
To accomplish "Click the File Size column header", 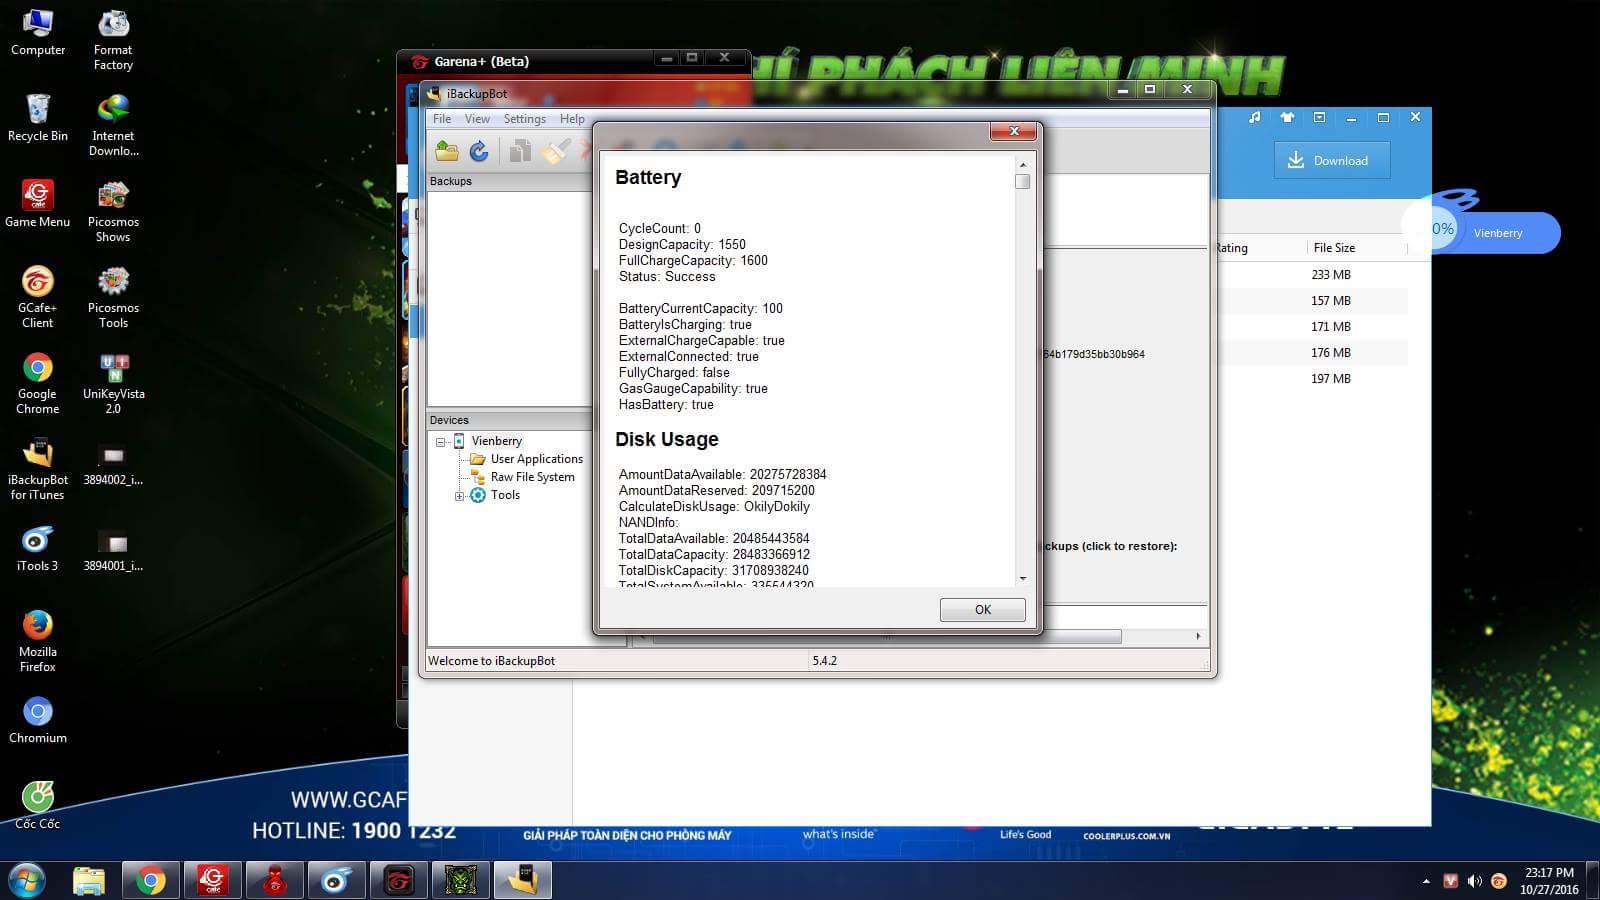I will pos(1334,248).
